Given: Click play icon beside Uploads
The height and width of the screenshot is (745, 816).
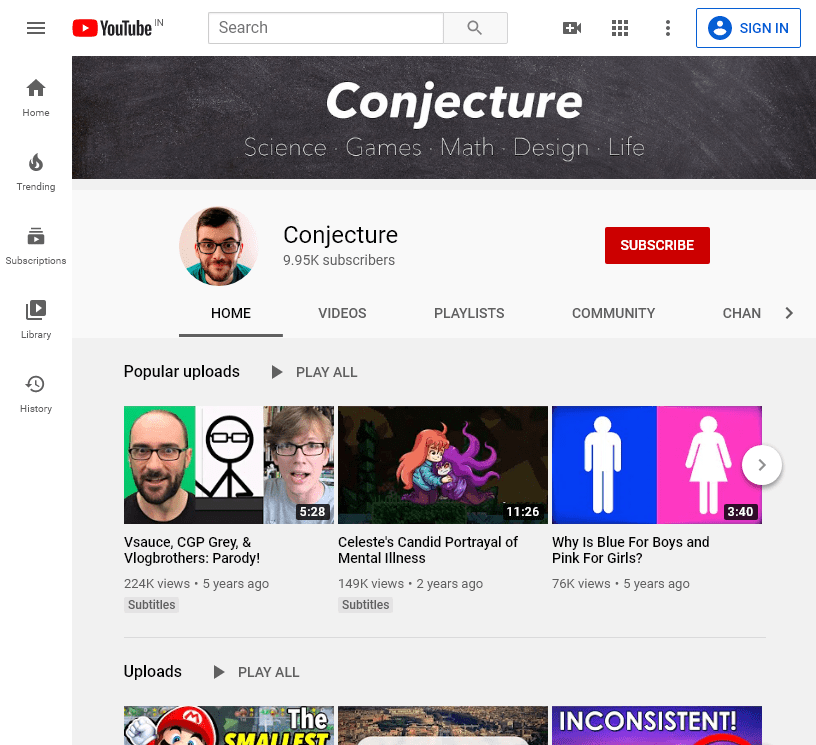Looking at the screenshot, I should 219,672.
